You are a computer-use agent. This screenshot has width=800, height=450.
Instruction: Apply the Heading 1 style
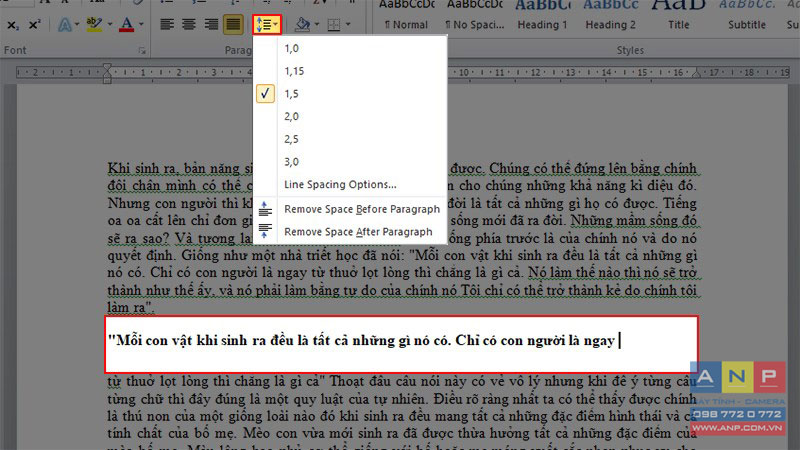pyautogui.click(x=542, y=15)
